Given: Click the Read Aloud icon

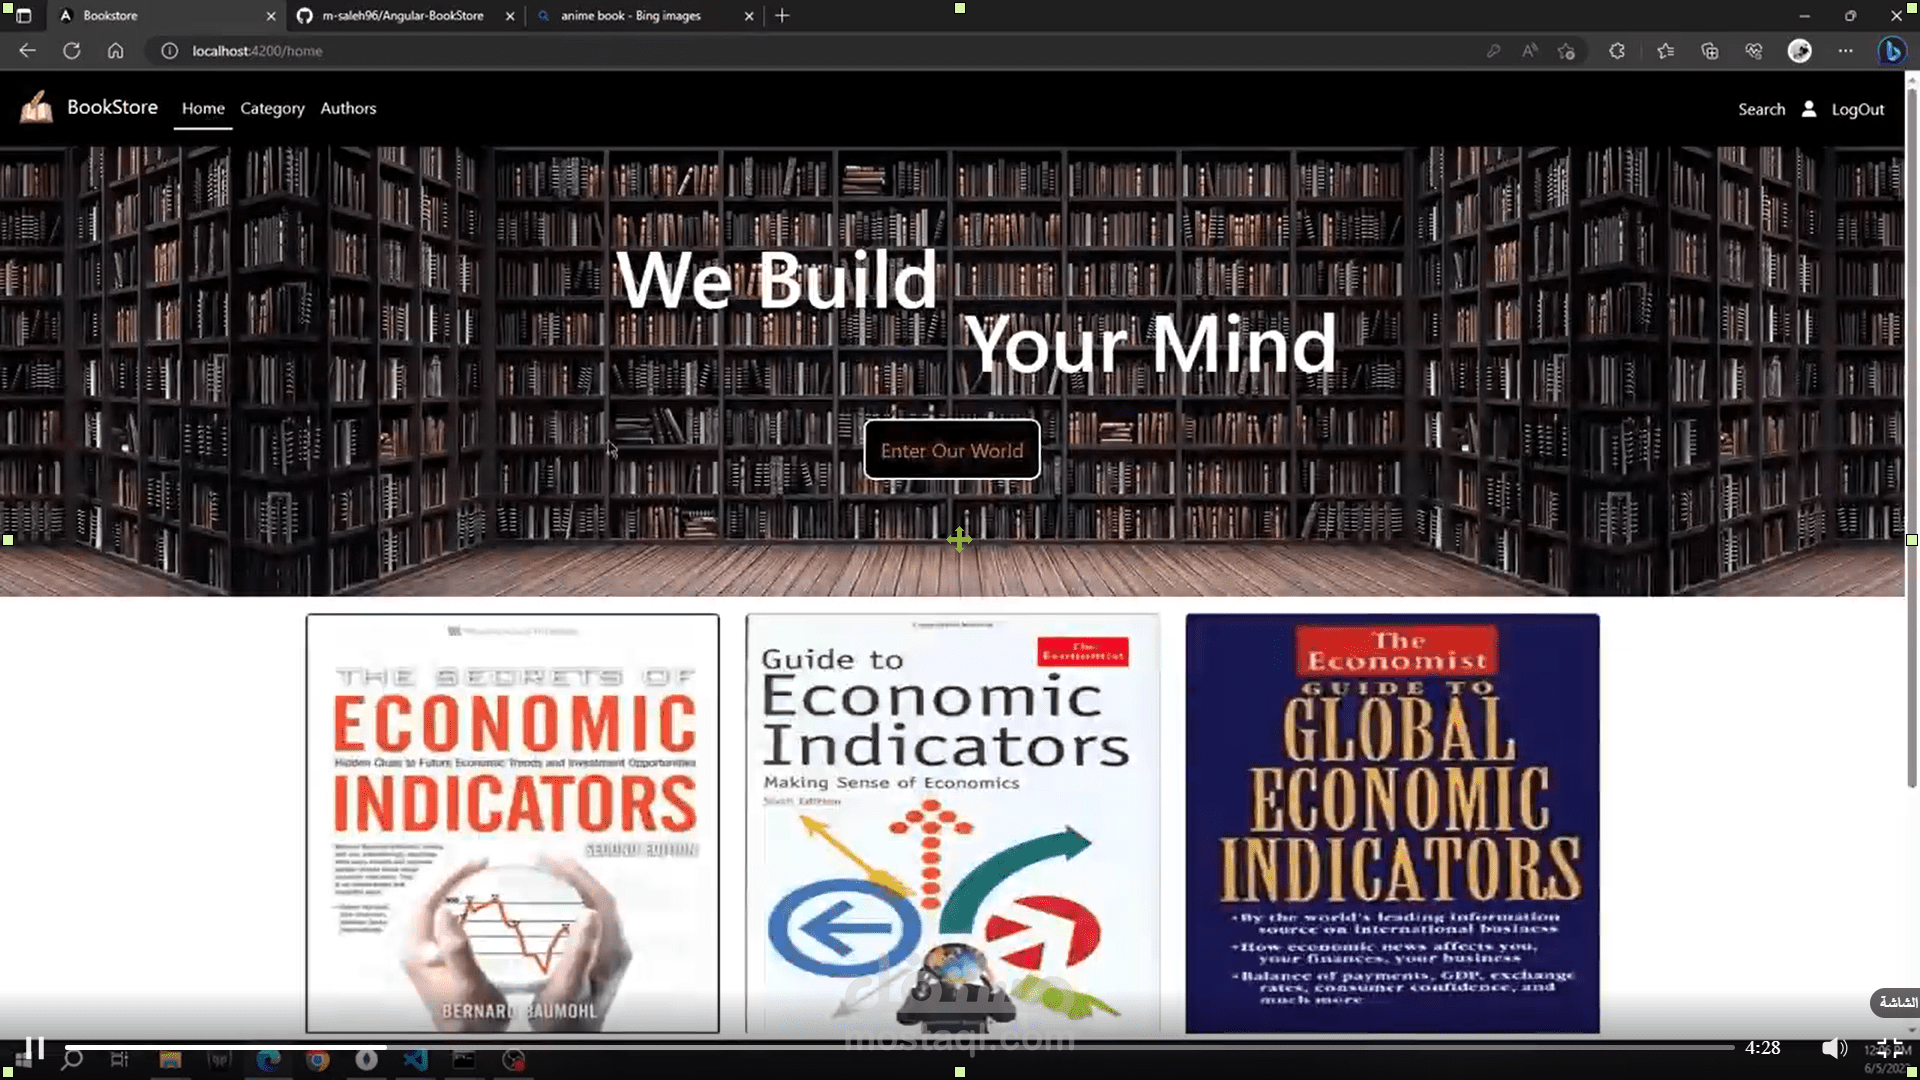Looking at the screenshot, I should (1529, 51).
